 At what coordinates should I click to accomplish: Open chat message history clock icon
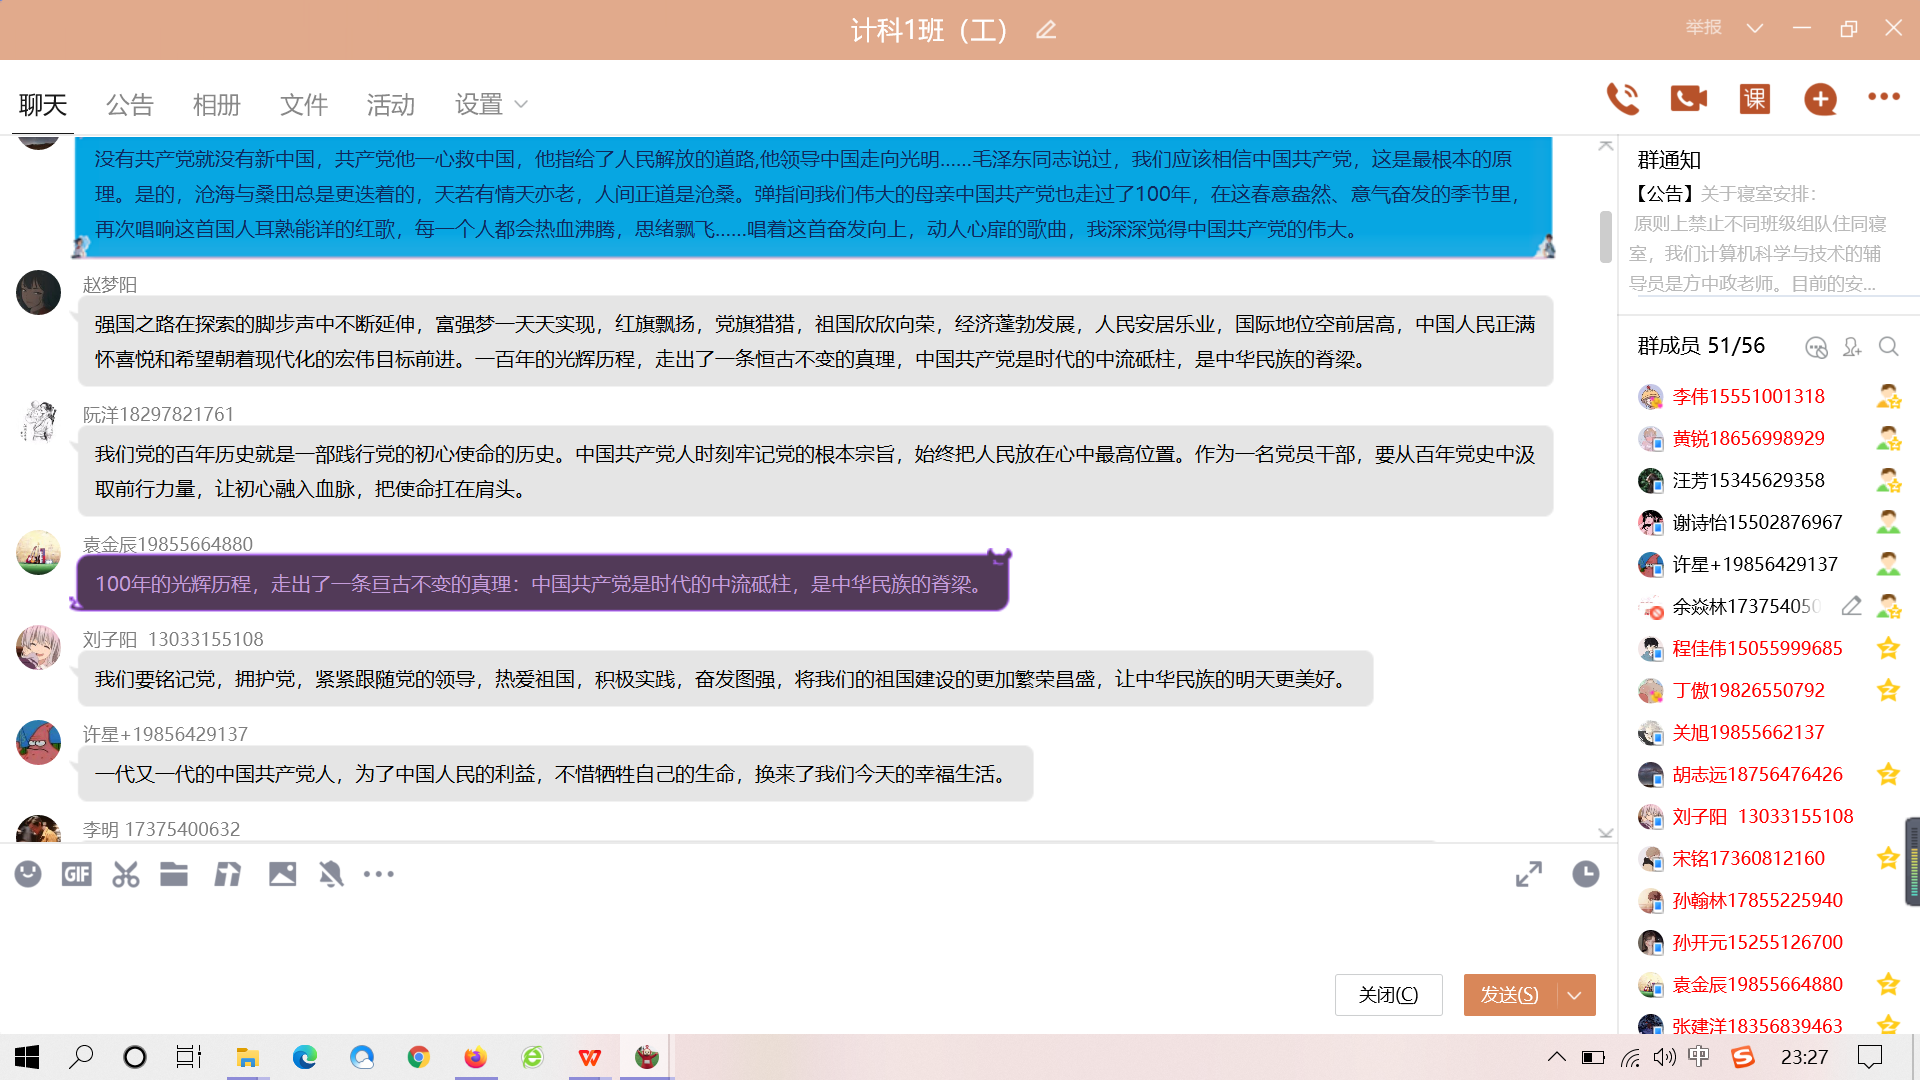pyautogui.click(x=1585, y=874)
